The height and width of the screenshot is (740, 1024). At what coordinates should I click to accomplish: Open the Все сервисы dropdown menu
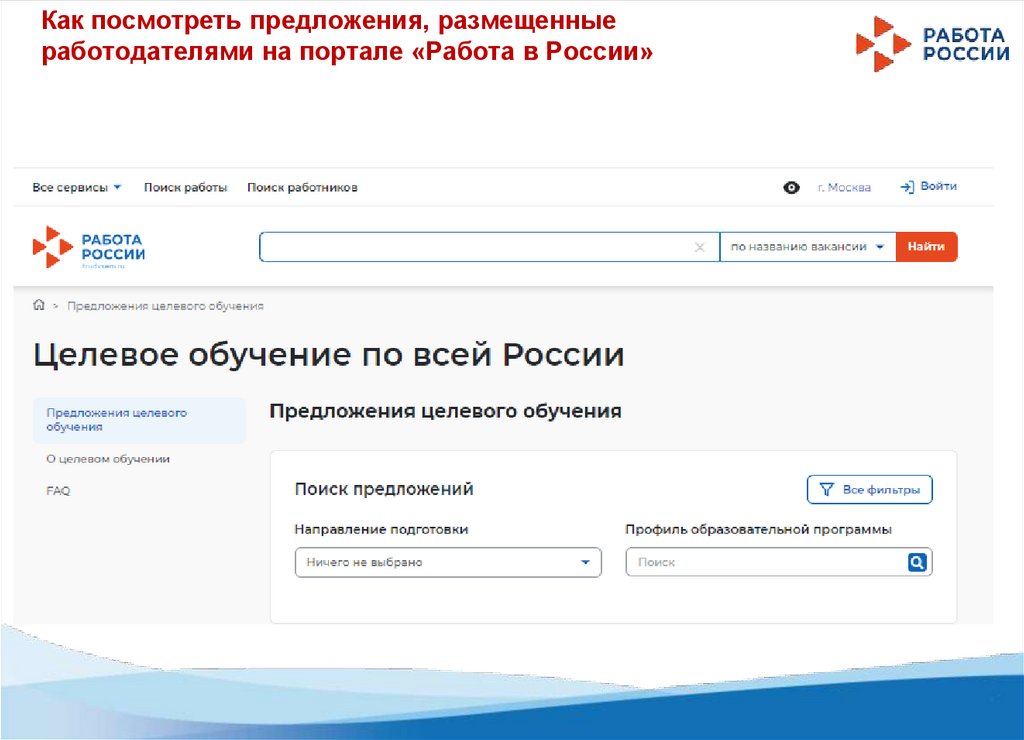76,187
